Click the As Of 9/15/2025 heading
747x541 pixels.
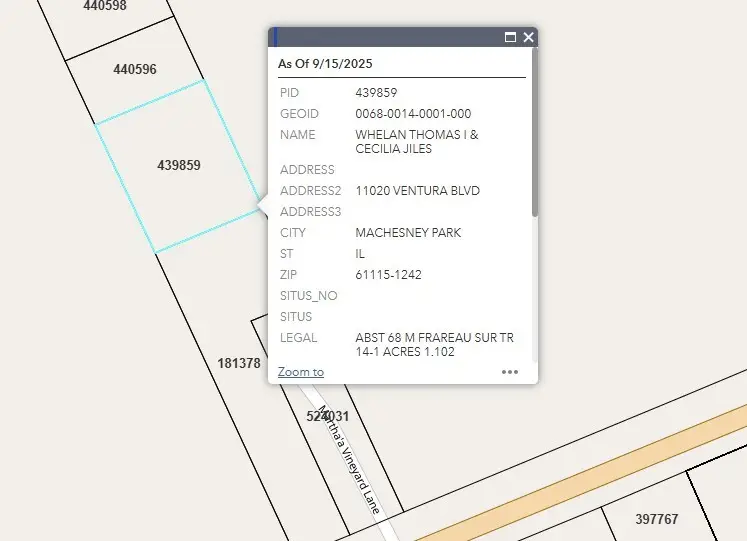click(x=325, y=64)
